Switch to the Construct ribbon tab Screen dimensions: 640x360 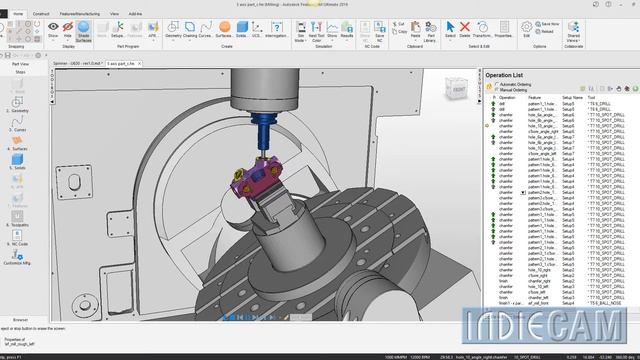click(41, 14)
